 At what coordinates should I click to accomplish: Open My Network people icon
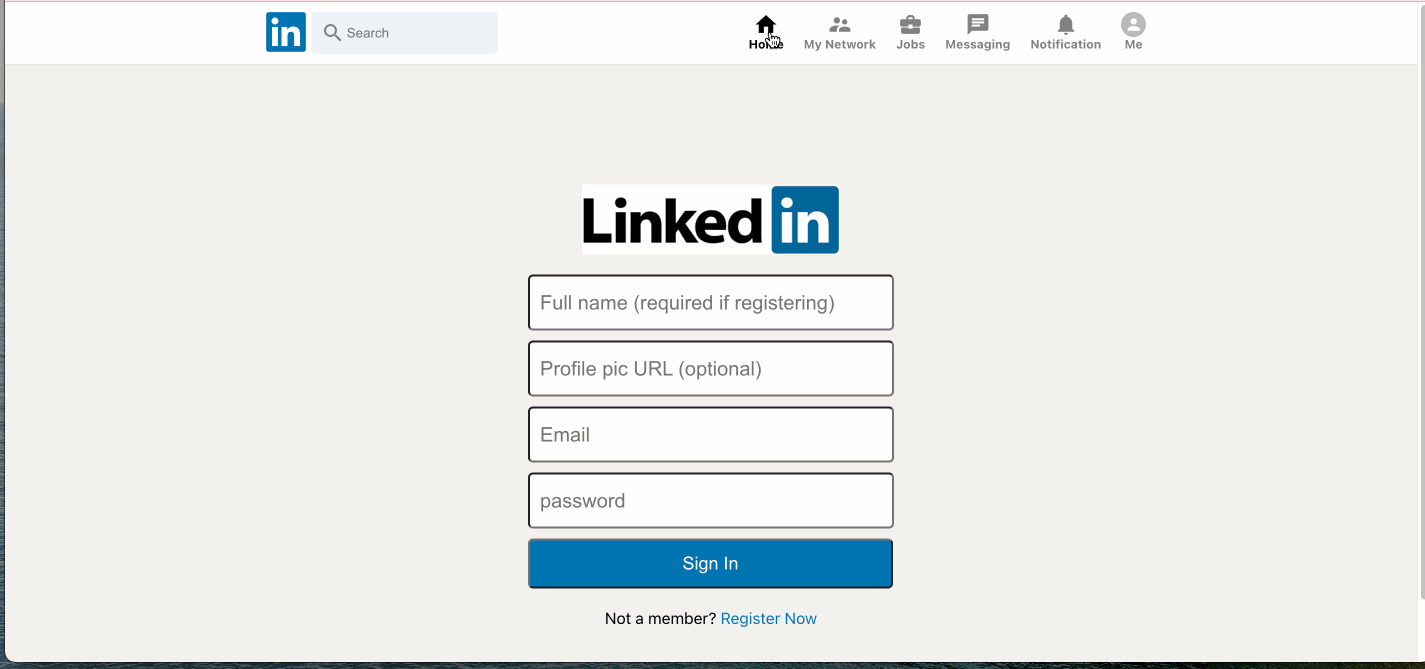[x=840, y=24]
